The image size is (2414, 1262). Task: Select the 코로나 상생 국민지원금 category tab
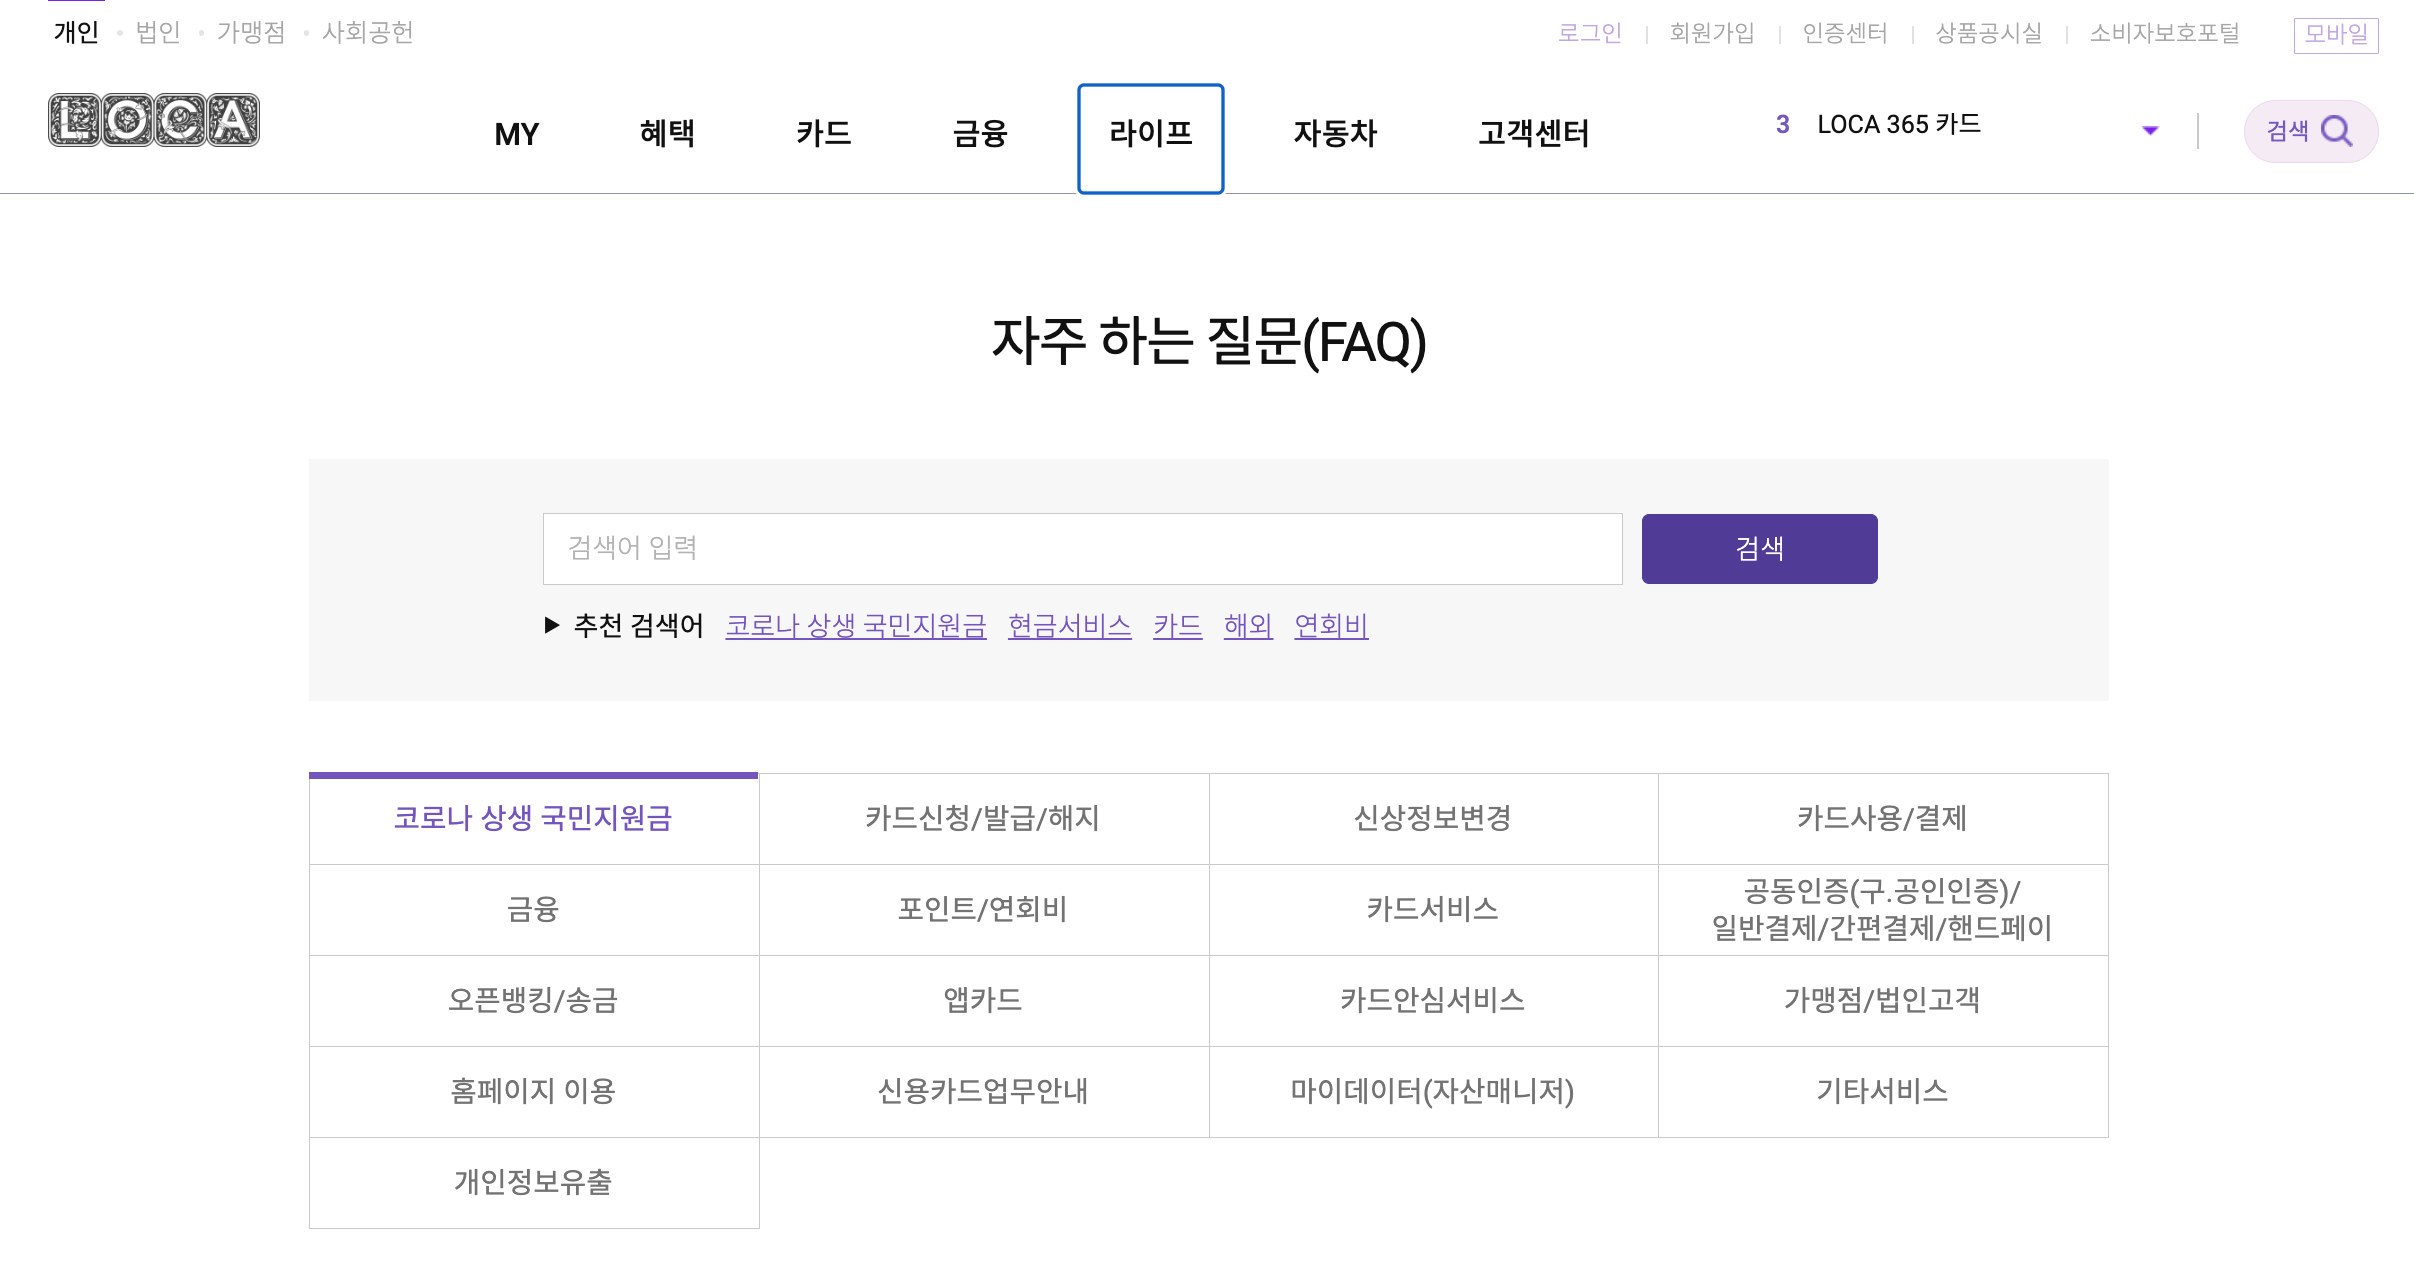tap(533, 818)
